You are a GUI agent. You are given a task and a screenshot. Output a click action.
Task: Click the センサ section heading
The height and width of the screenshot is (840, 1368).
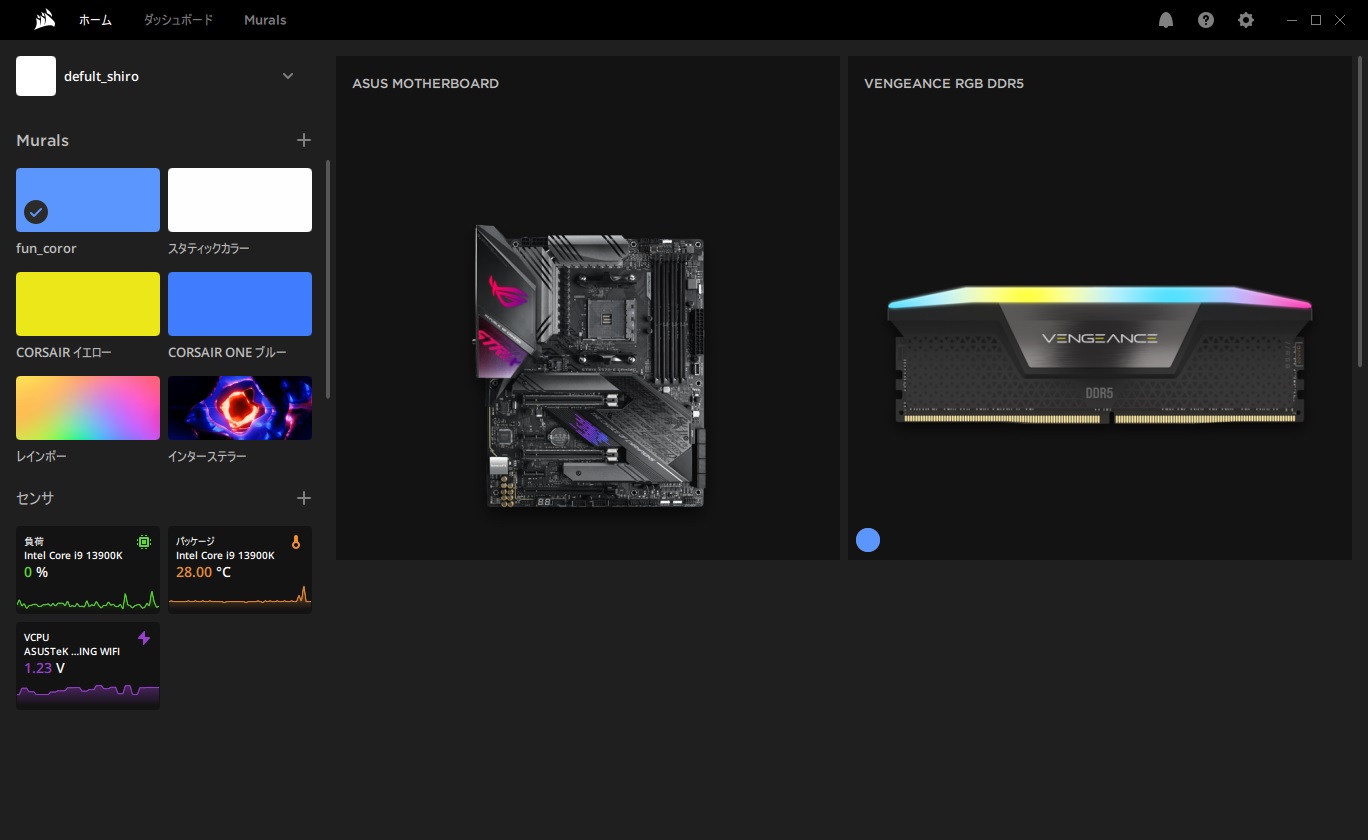35,498
